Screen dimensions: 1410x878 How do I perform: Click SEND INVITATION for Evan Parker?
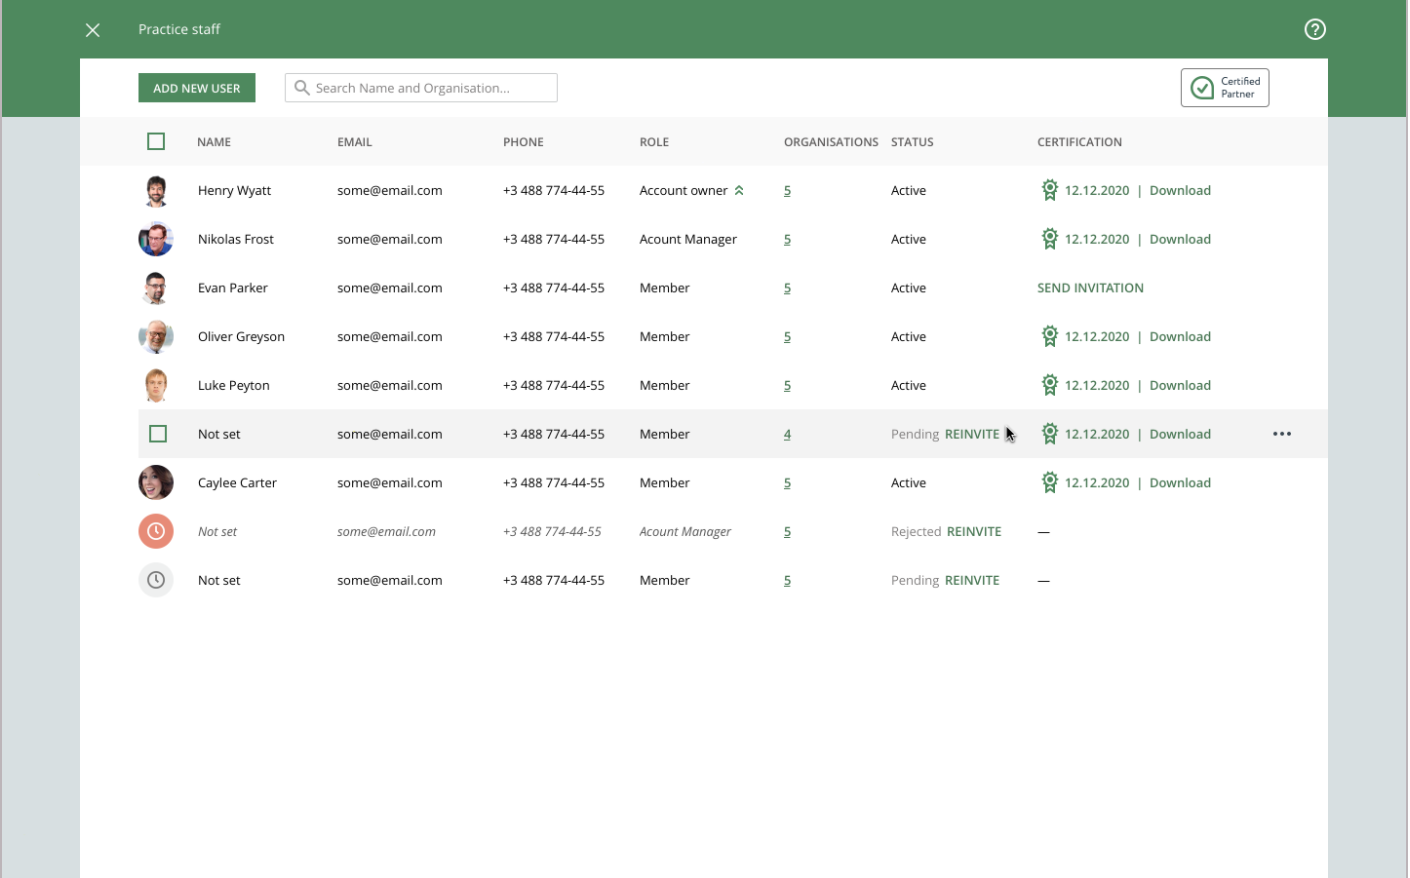point(1090,288)
